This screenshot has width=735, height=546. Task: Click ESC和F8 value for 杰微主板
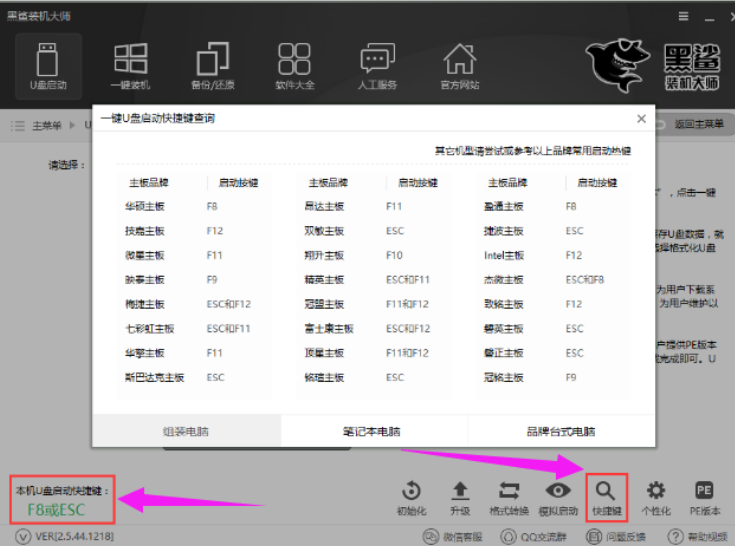pyautogui.click(x=585, y=280)
